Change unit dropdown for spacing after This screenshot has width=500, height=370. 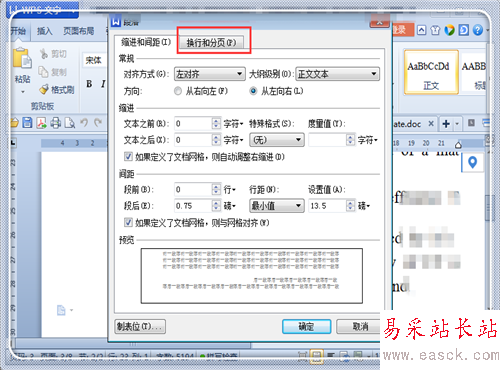(x=230, y=206)
